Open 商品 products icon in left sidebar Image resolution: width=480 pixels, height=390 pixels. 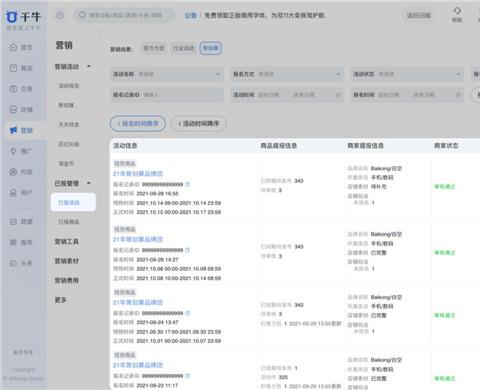[x=13, y=68]
